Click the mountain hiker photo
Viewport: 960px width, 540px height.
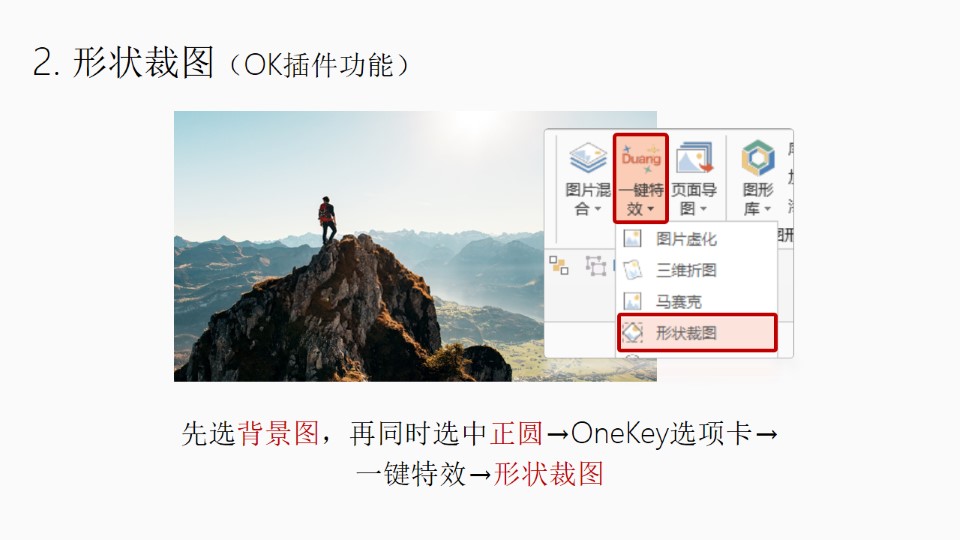click(x=359, y=246)
